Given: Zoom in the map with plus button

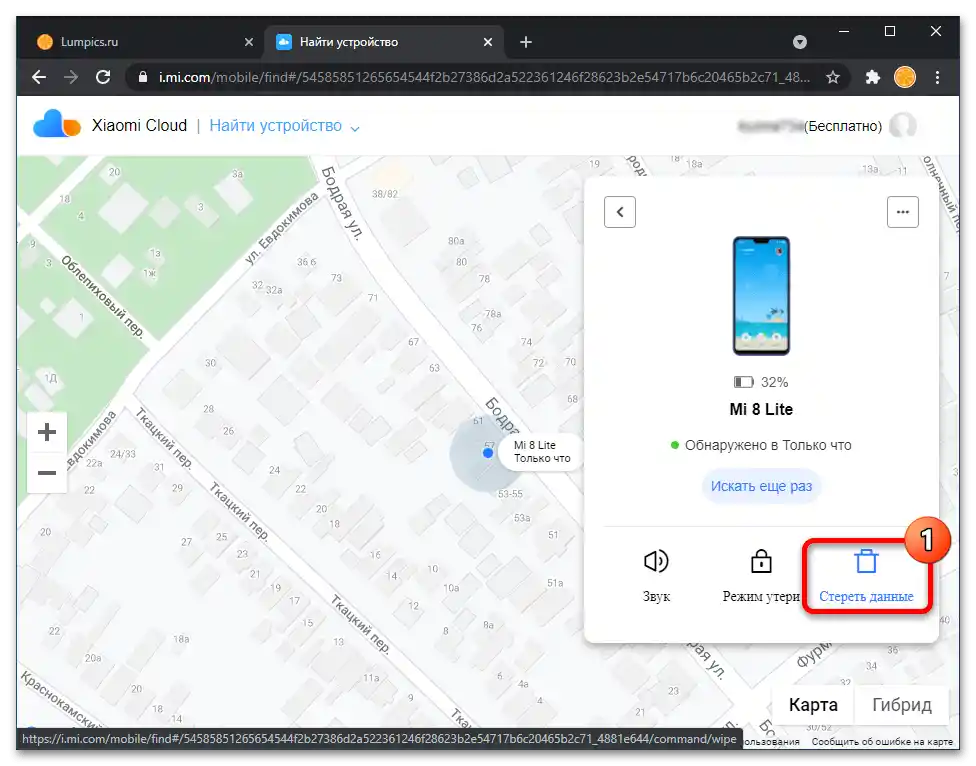Looking at the screenshot, I should [x=47, y=432].
